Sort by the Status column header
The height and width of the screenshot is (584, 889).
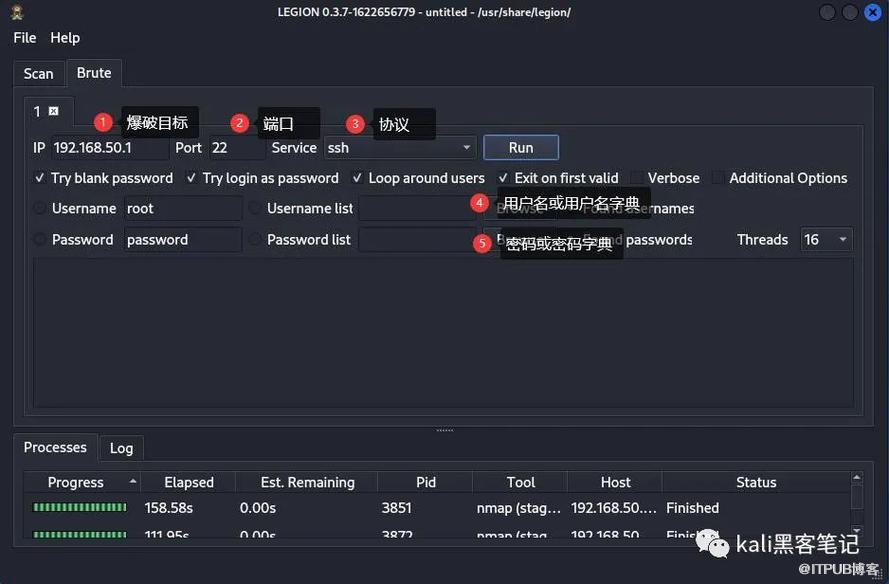(x=756, y=483)
